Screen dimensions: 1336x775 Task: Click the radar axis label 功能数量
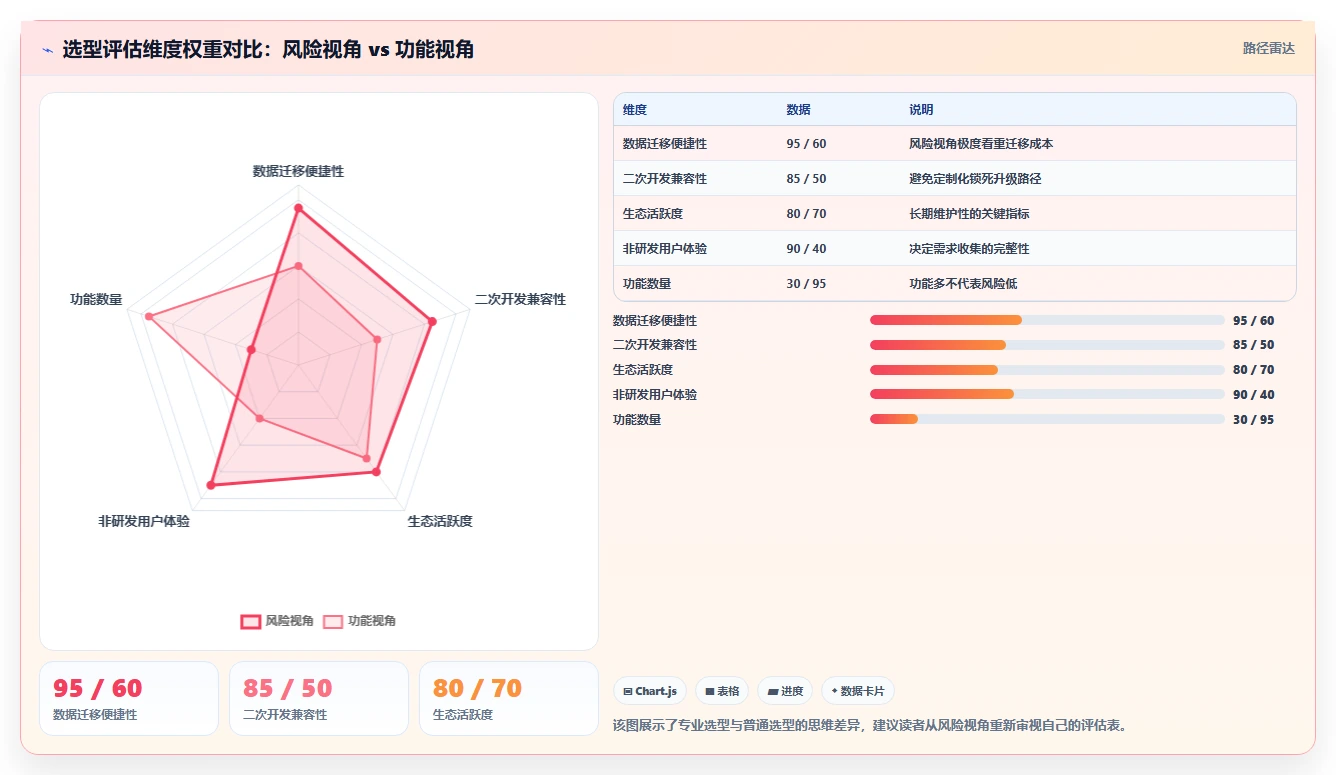96,300
